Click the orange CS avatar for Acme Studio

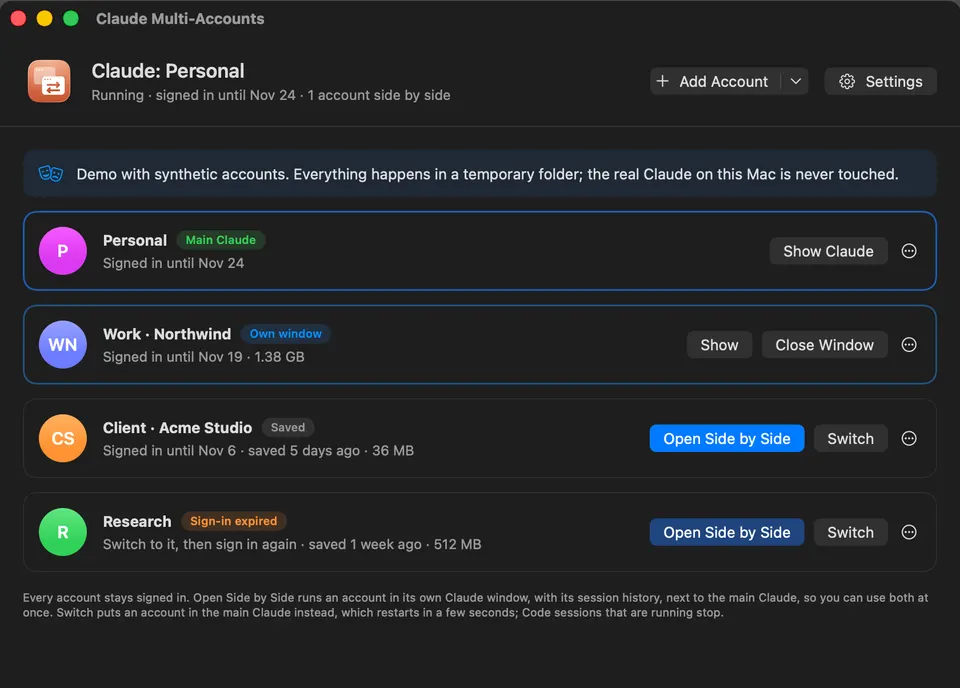[x=62, y=438]
